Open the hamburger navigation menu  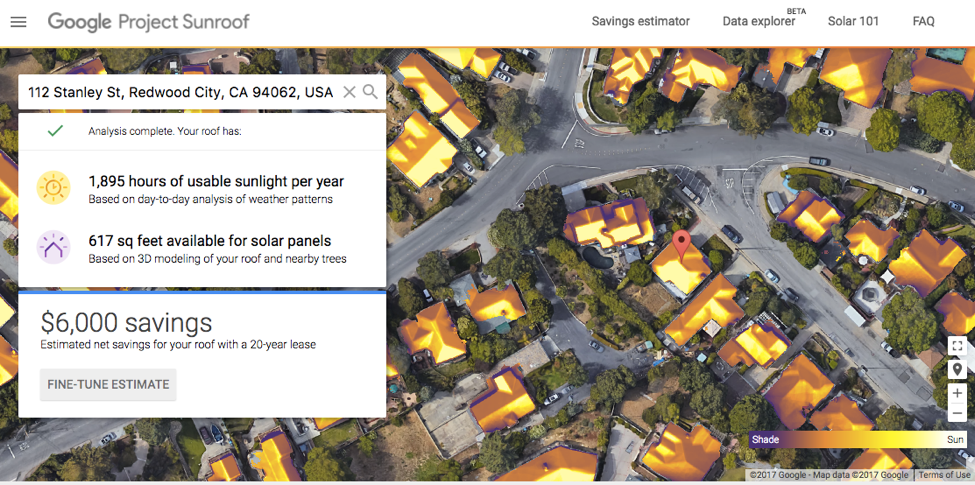[18, 22]
